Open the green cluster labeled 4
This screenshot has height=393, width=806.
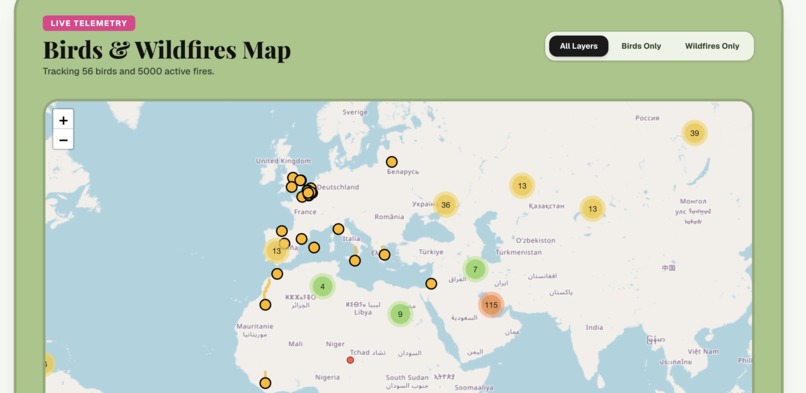coord(322,287)
